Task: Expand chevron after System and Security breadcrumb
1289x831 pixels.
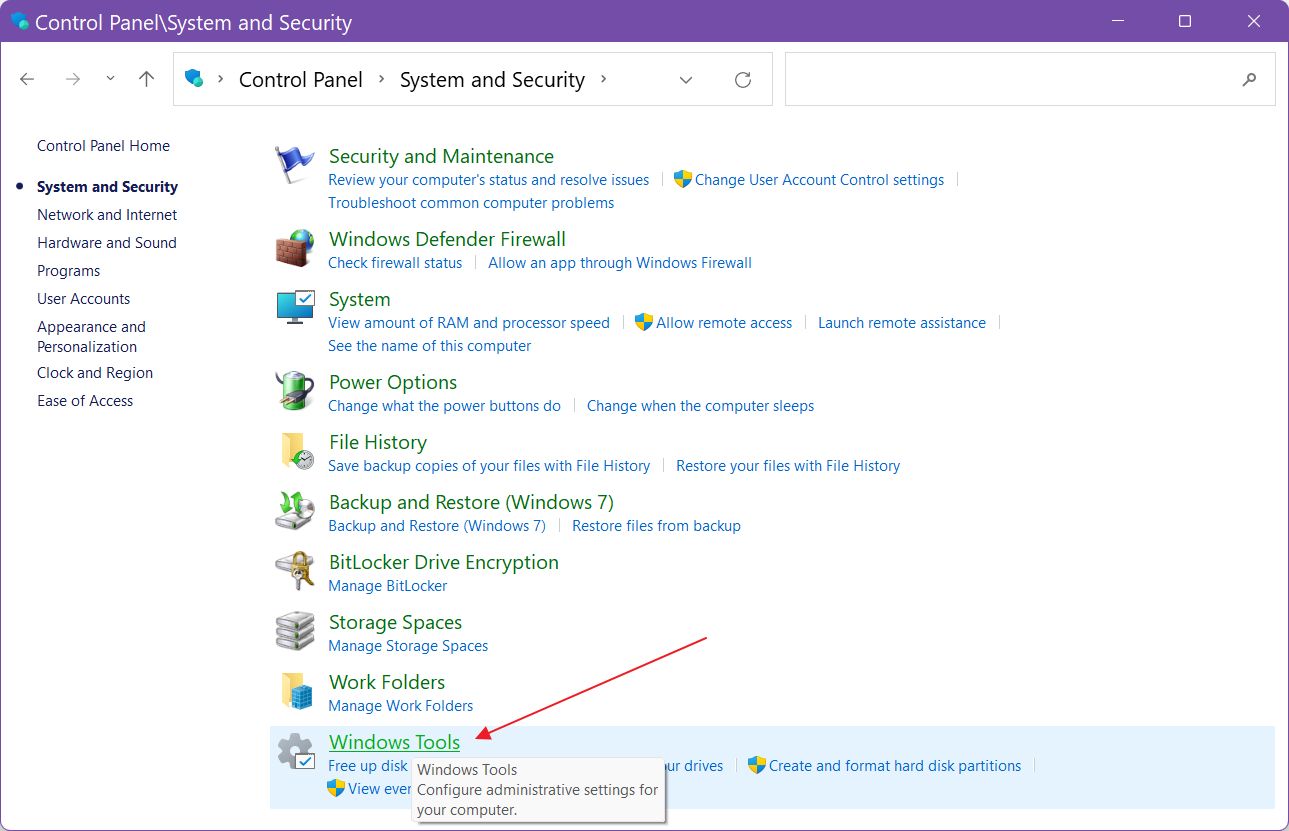Action: tap(603, 79)
